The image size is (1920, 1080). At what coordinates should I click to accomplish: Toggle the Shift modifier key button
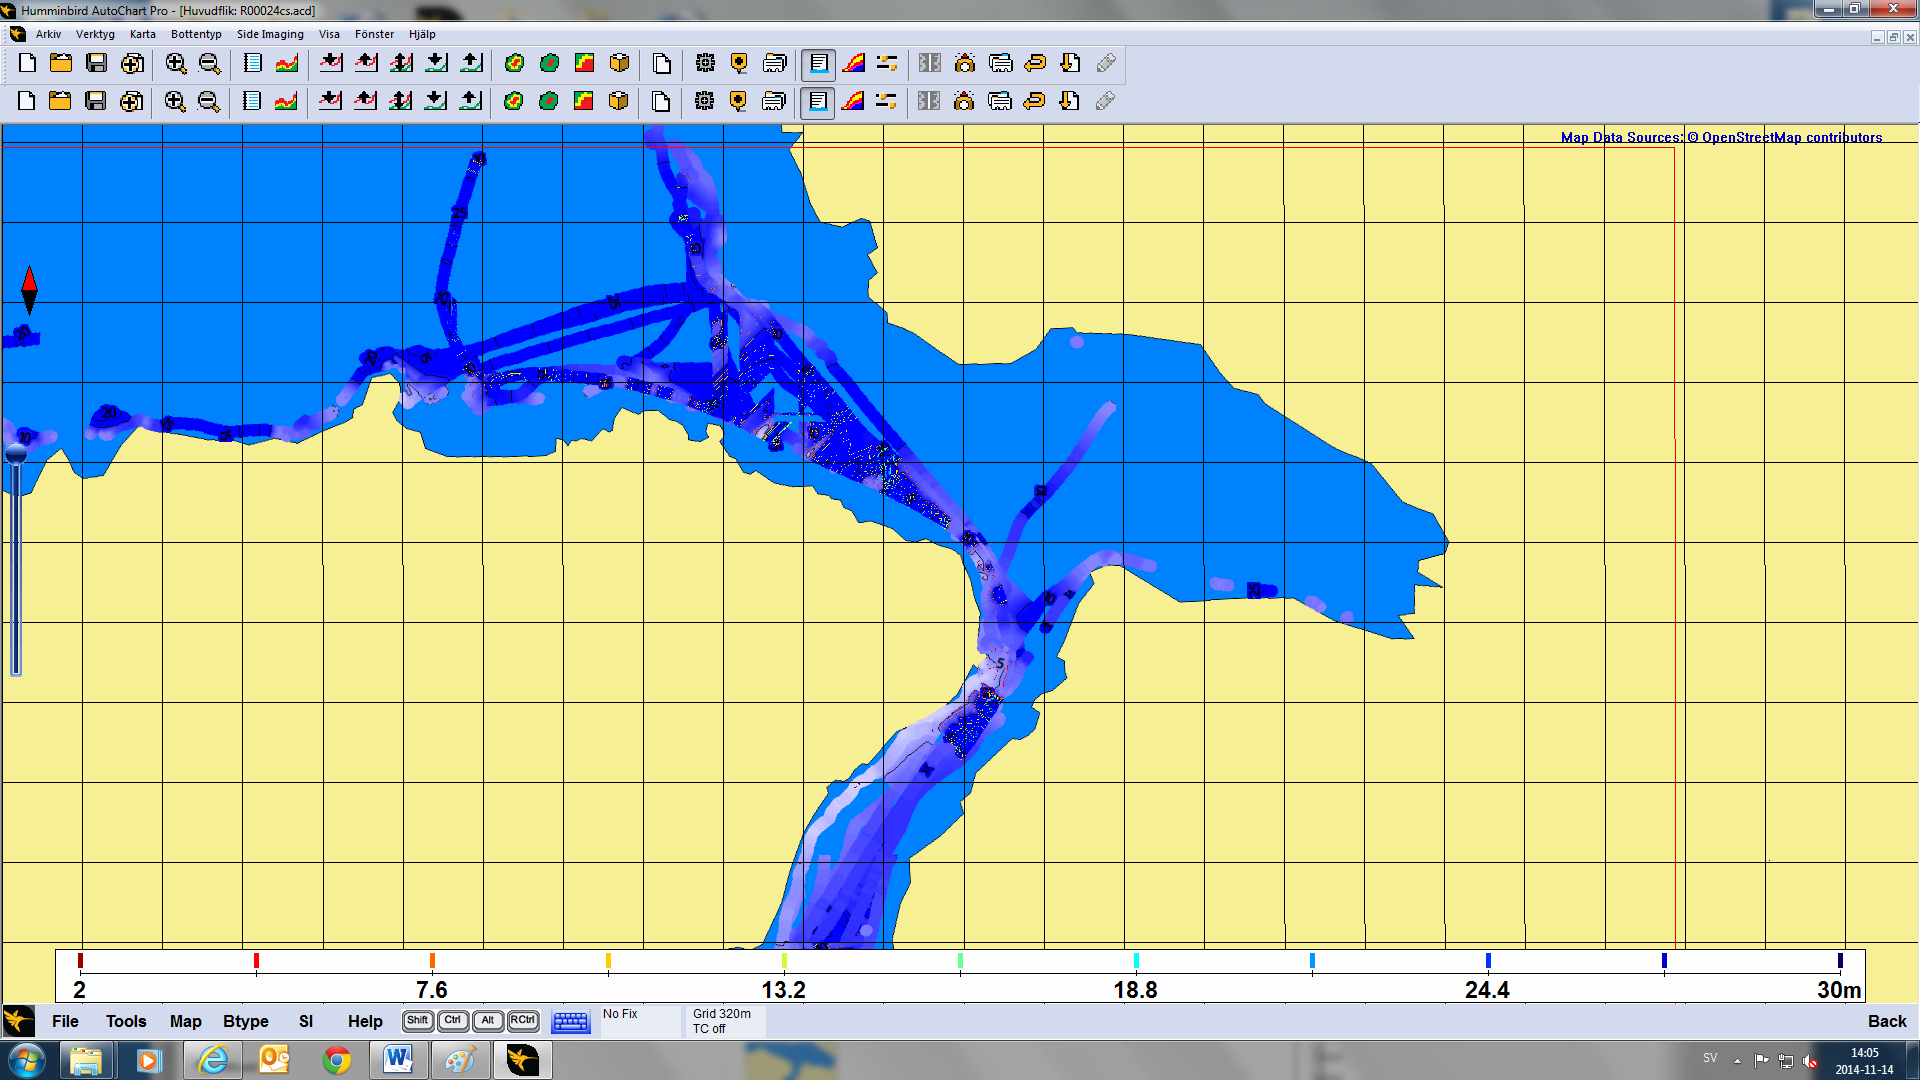click(417, 1021)
